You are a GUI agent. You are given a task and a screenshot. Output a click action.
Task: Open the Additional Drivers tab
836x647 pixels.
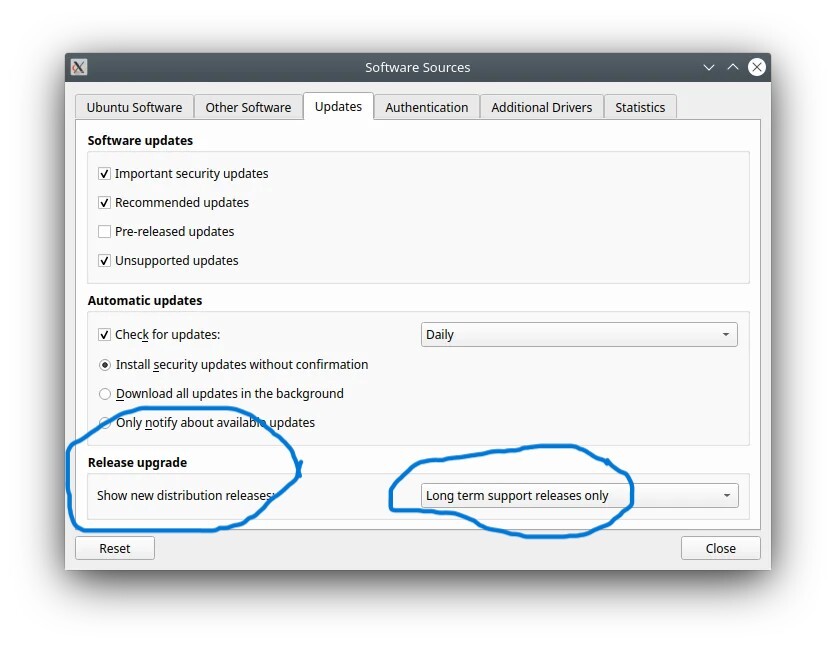coord(541,107)
